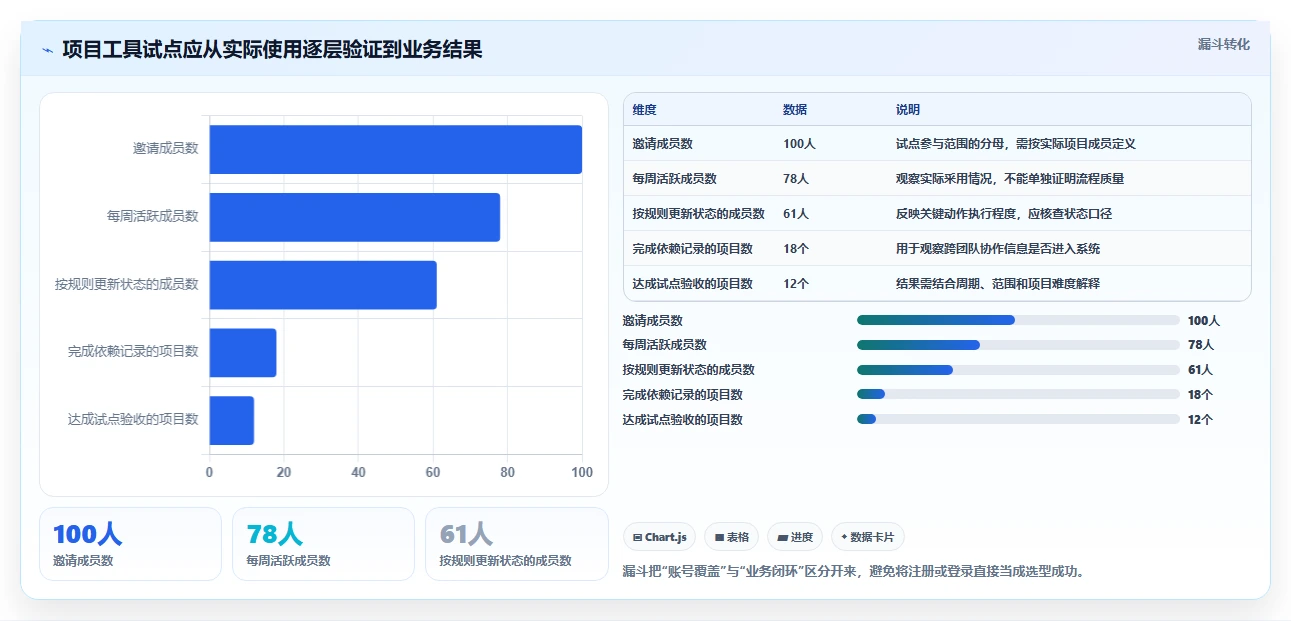Click the 61人 data card
Image resolution: width=1291 pixels, height=621 pixels.
pos(516,544)
